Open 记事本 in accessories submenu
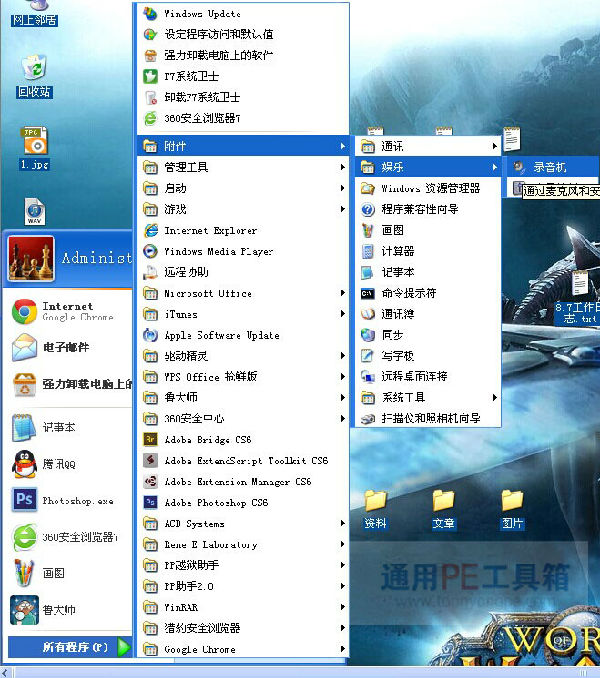The height and width of the screenshot is (678, 600). 428,272
